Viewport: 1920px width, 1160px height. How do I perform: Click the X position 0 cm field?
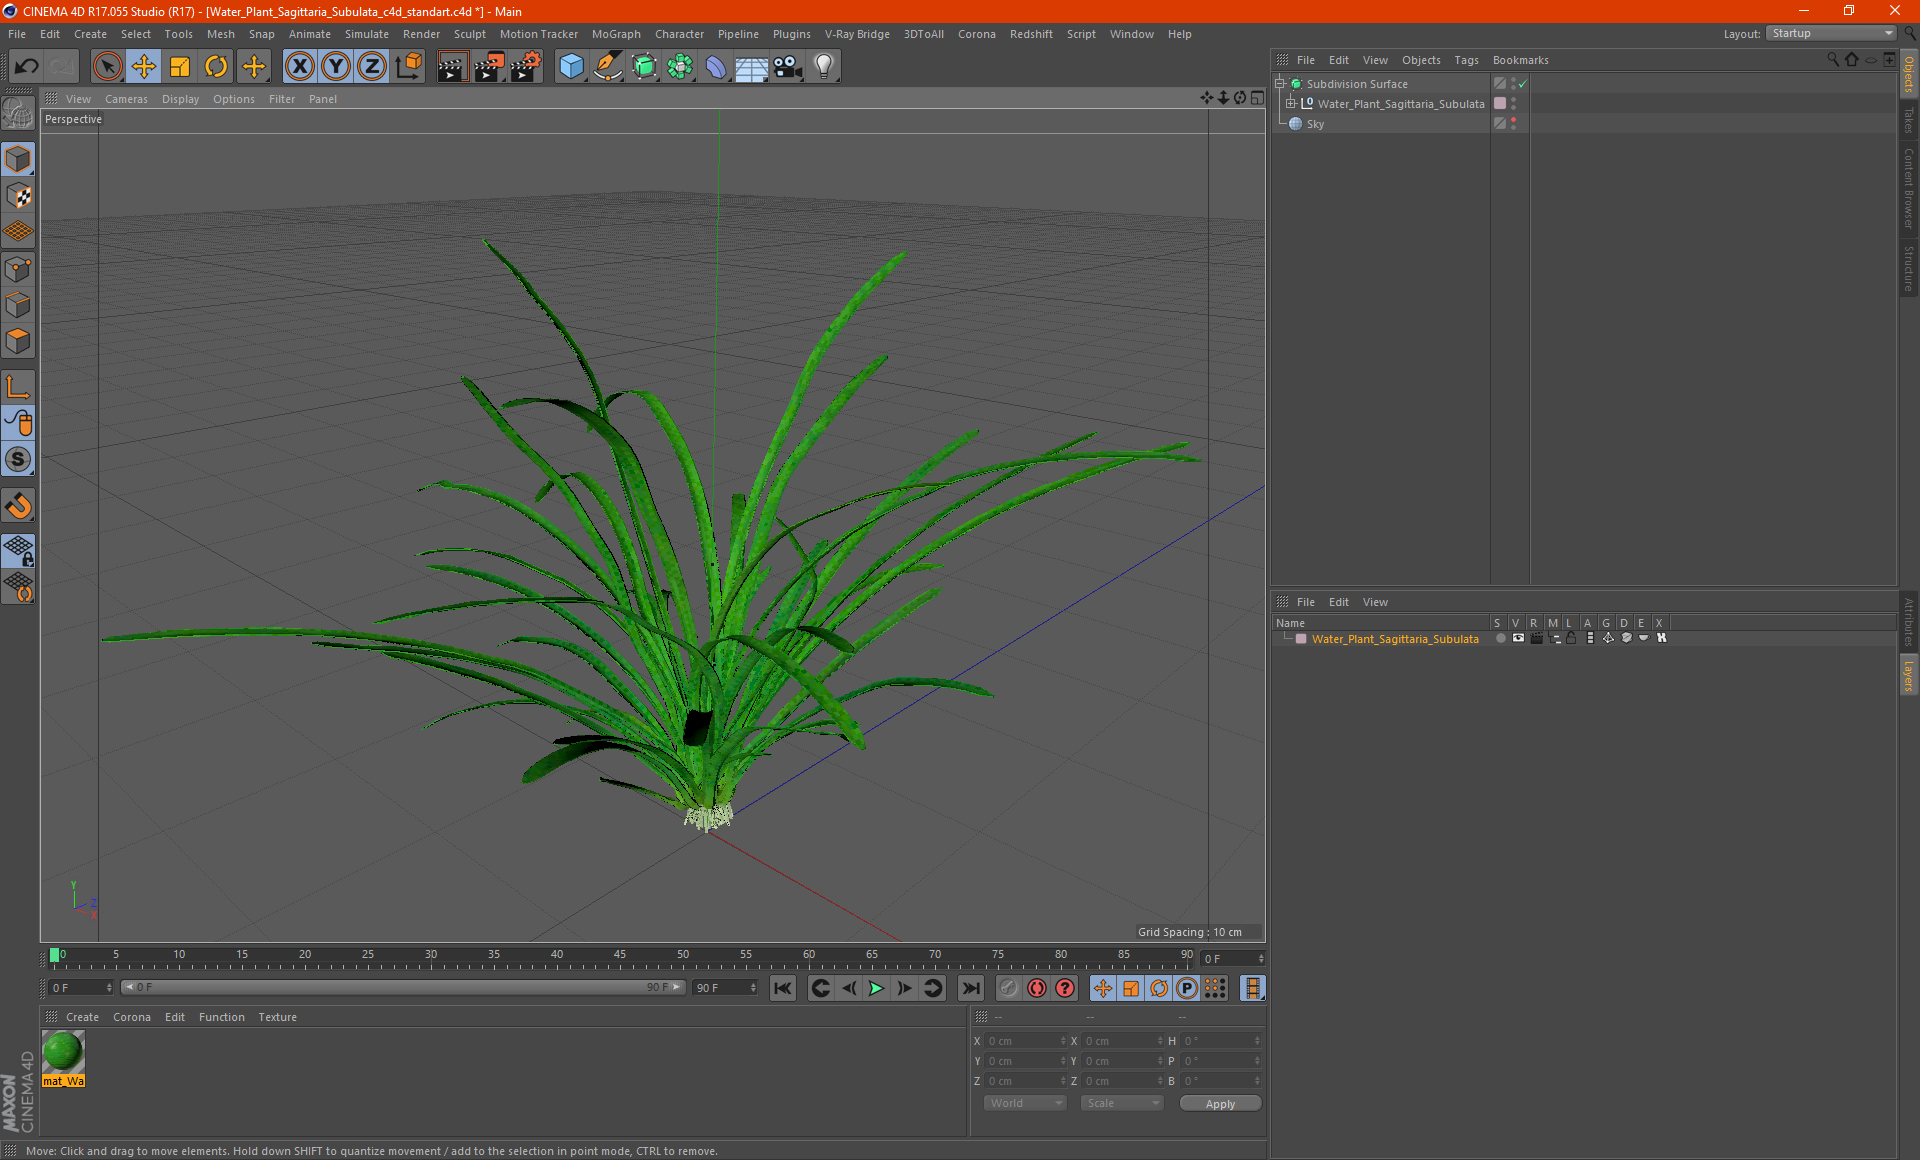(1025, 1041)
